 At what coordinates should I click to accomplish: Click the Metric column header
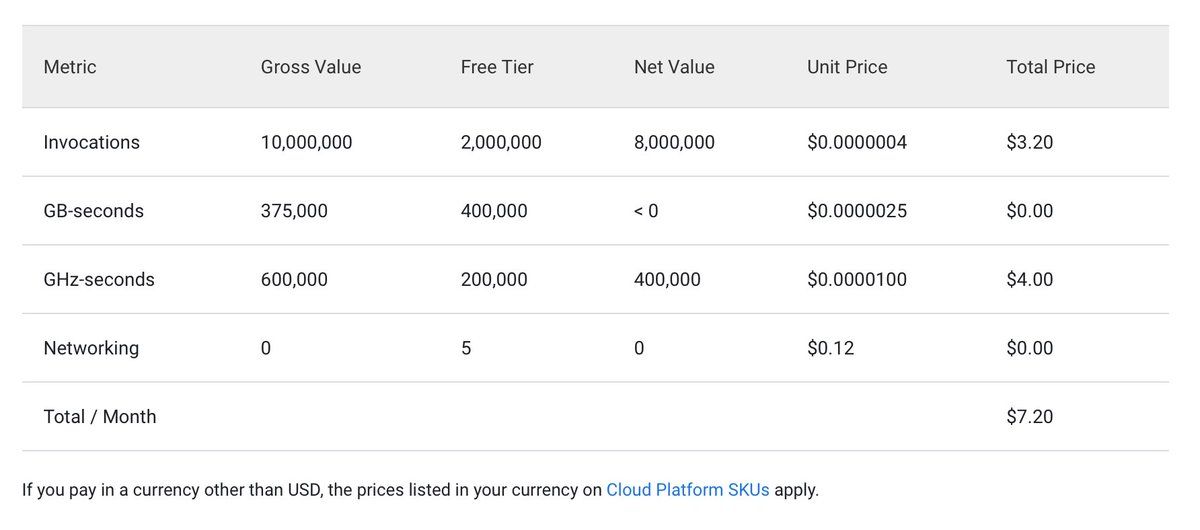coord(70,67)
